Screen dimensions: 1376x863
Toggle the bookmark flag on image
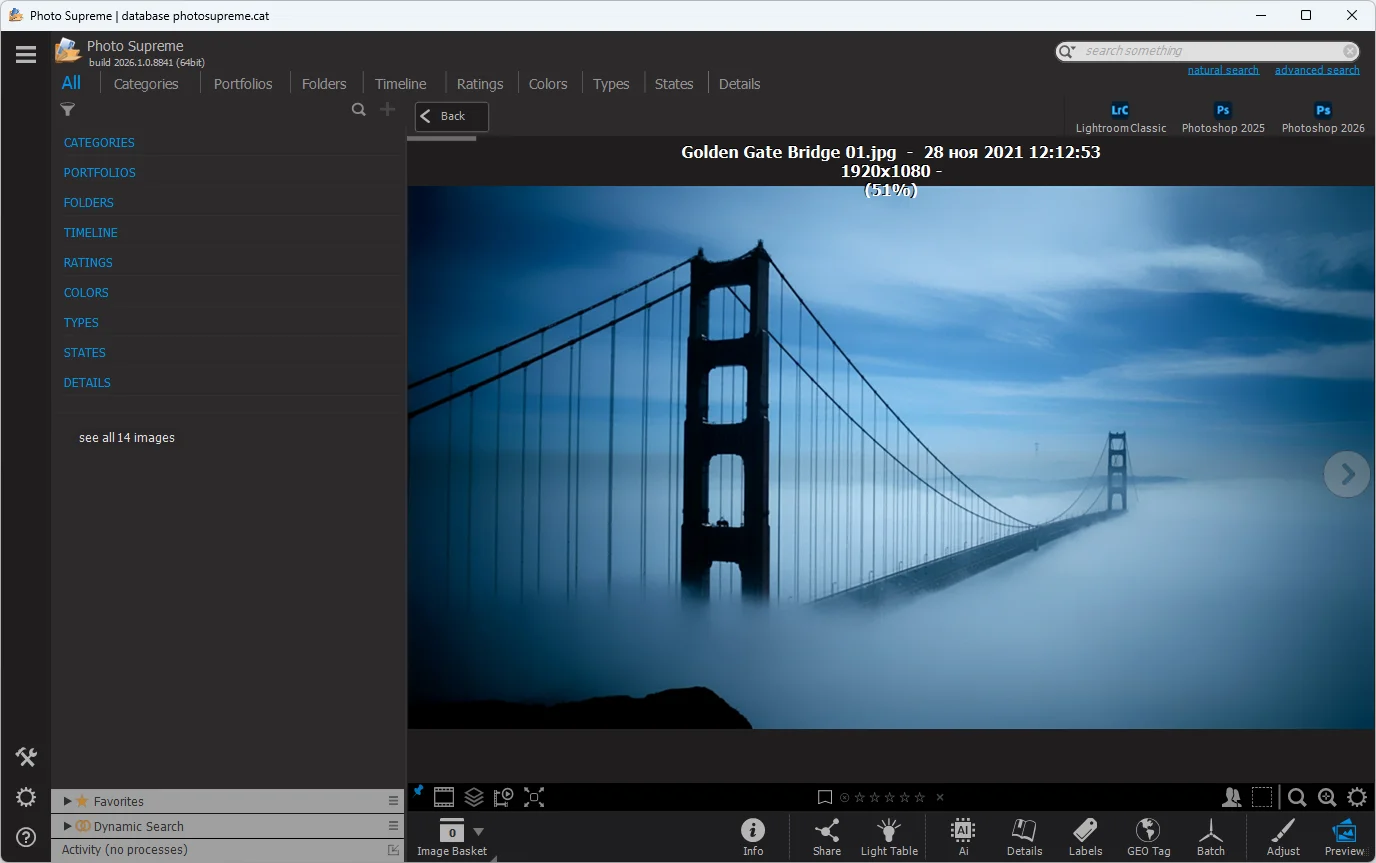tap(824, 797)
